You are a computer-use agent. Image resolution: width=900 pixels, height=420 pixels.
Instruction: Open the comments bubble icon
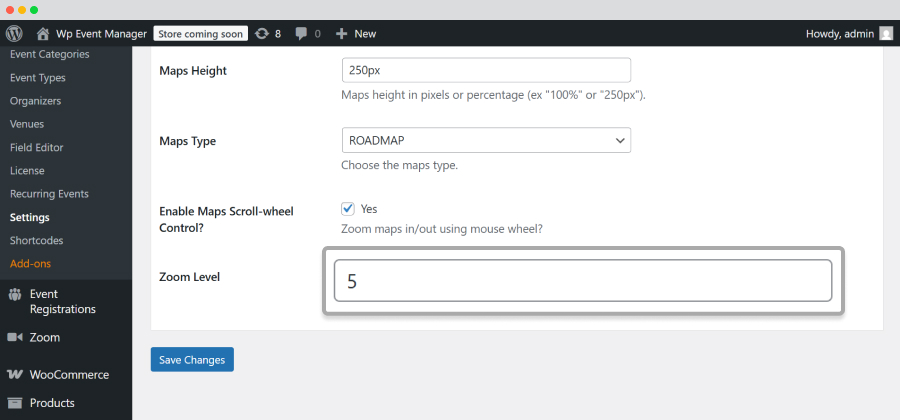301,34
